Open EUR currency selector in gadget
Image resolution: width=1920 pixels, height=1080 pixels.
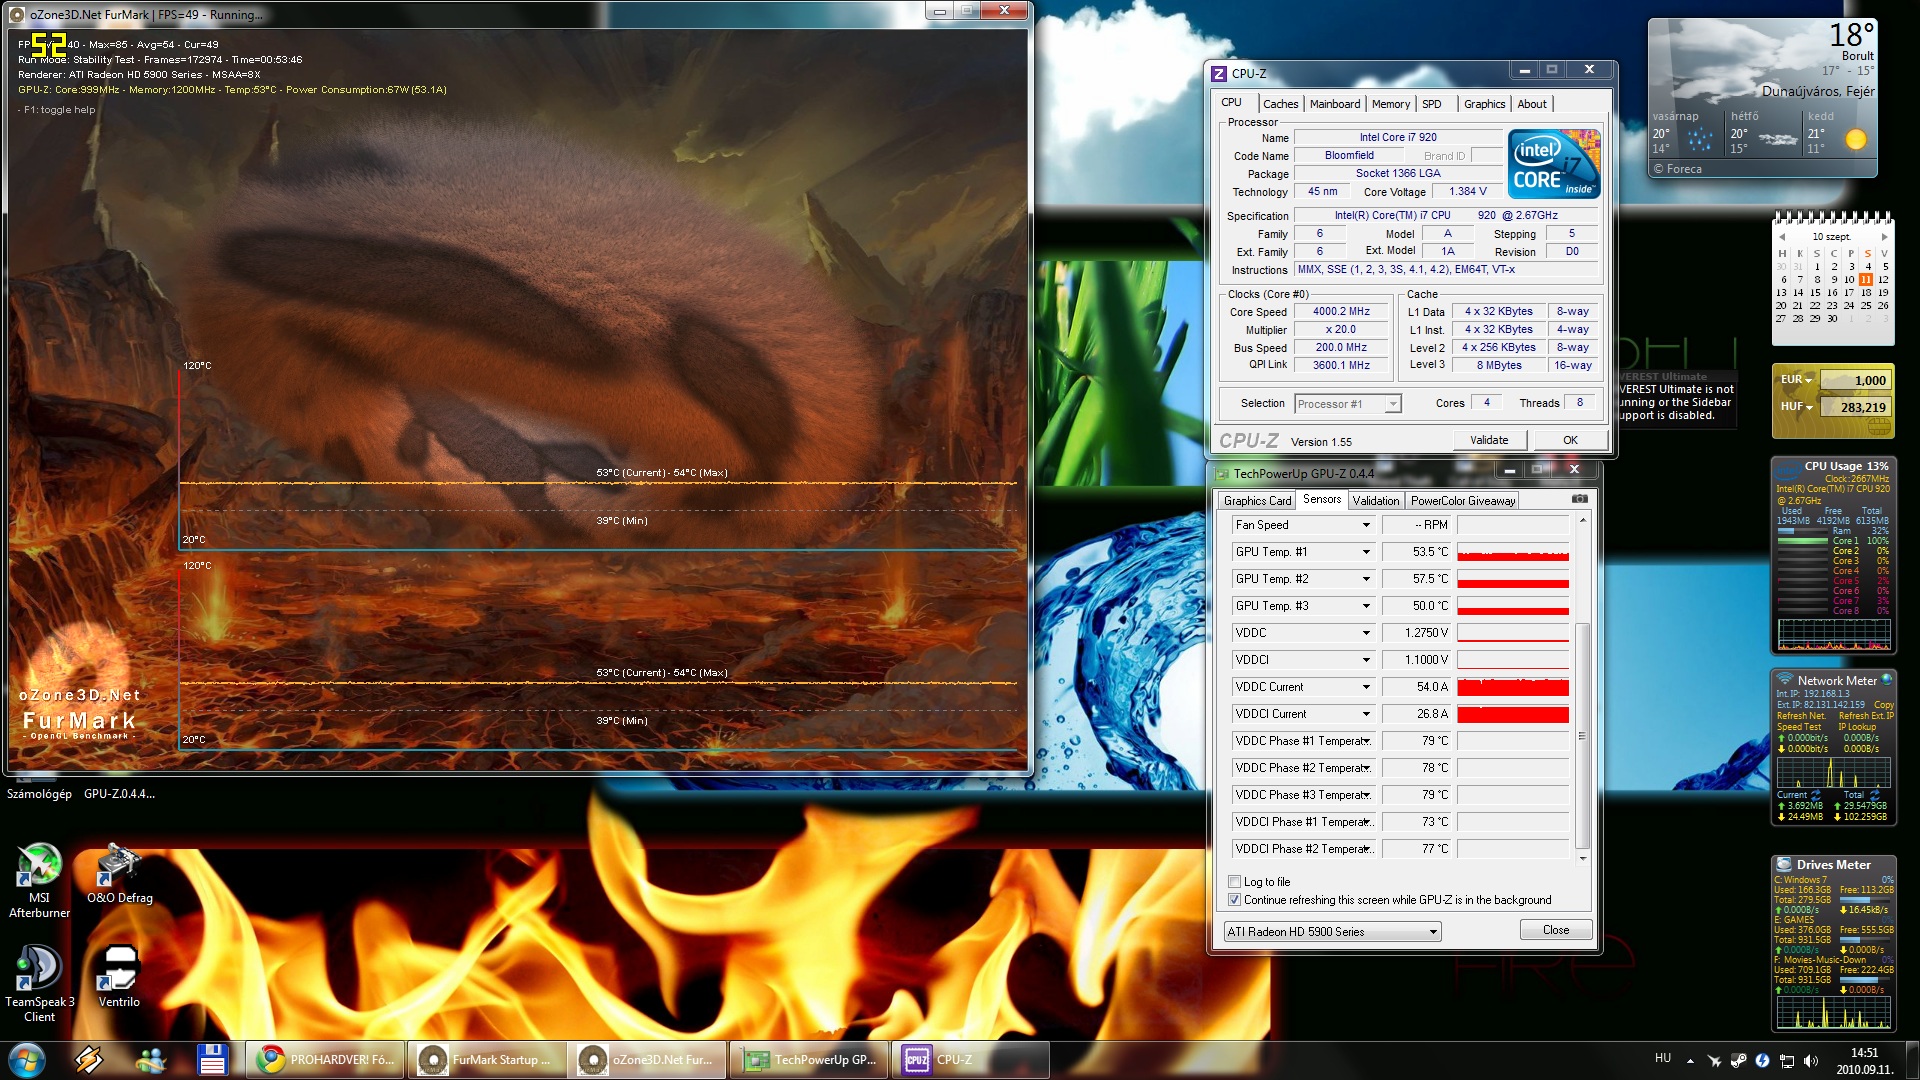point(1796,380)
